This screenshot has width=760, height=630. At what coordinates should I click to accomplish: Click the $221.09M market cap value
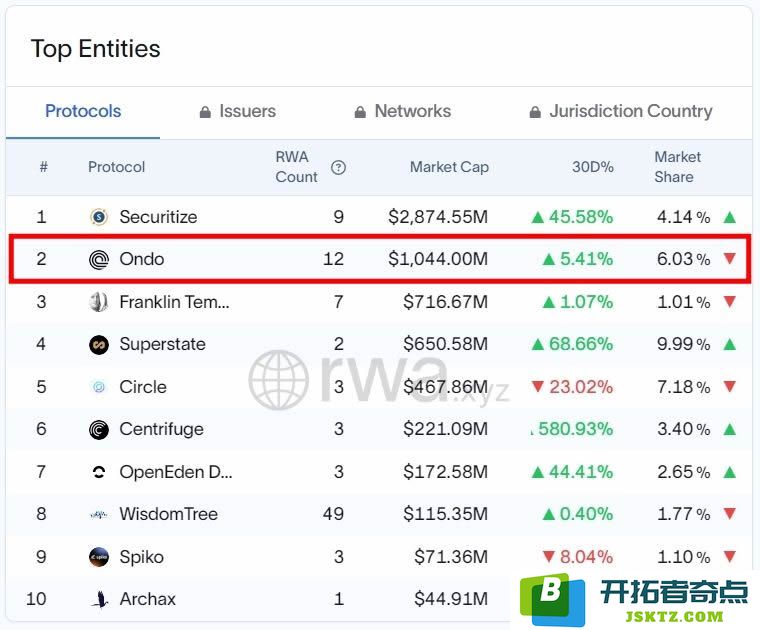pos(445,429)
